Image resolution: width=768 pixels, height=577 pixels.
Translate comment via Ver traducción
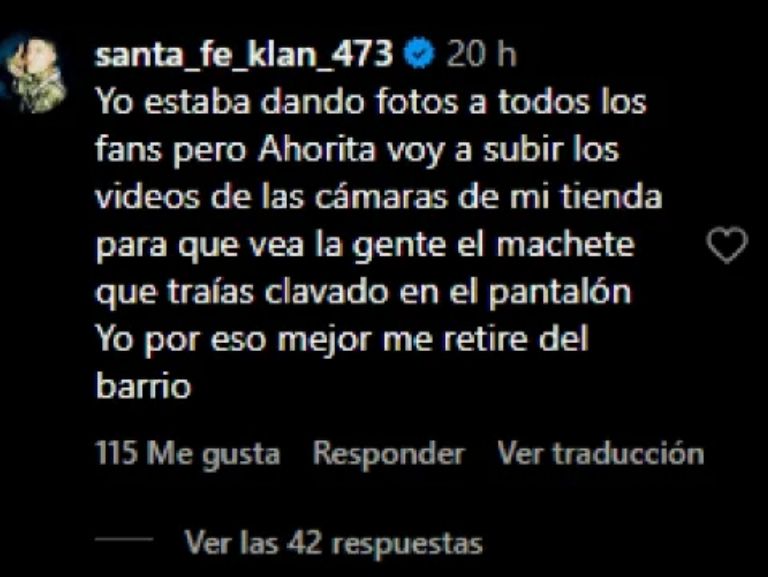pos(600,453)
